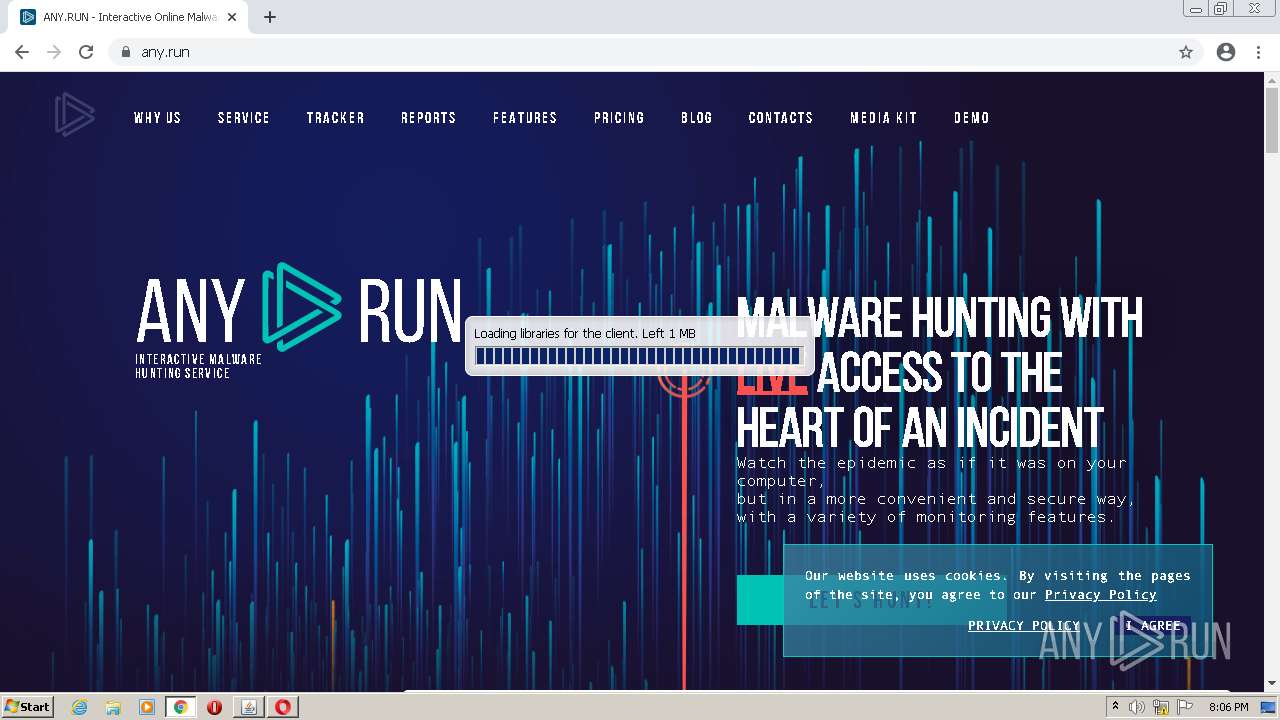Click the scrollbar up arrow
Viewport: 1280px width, 720px height.
tap(1272, 79)
